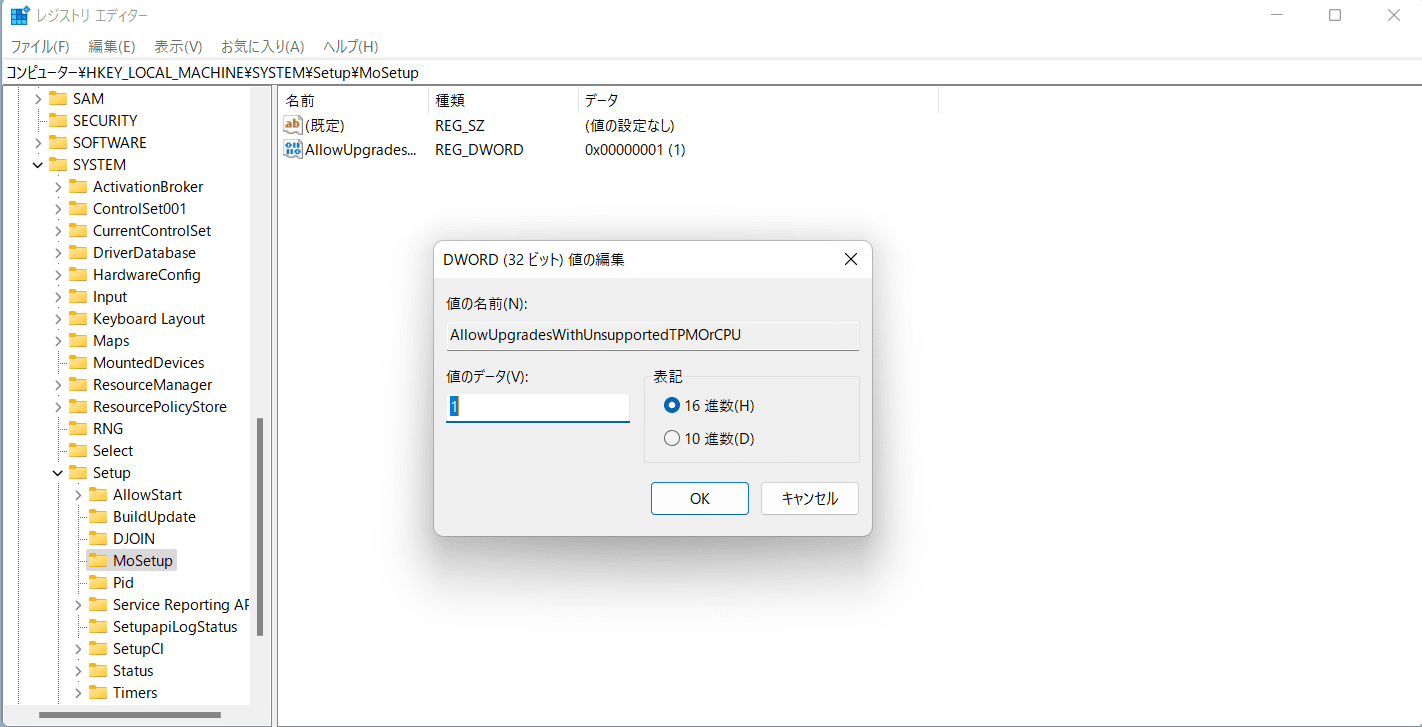Expand the ControlSet001 tree node
This screenshot has width=1422, height=727.
pos(58,209)
